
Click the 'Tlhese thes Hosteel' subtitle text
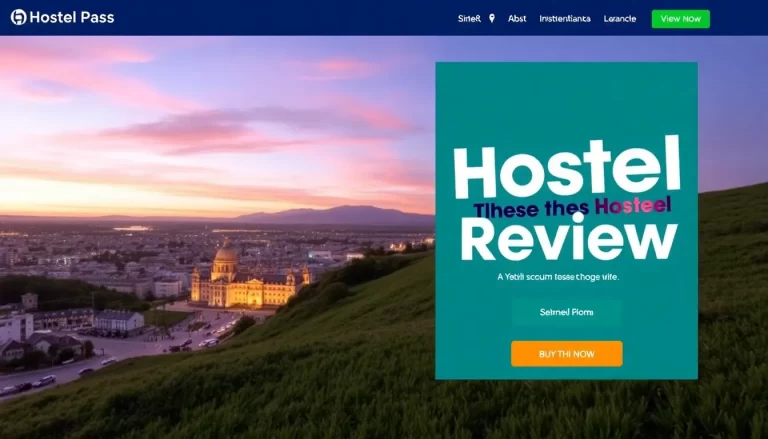click(x=572, y=208)
